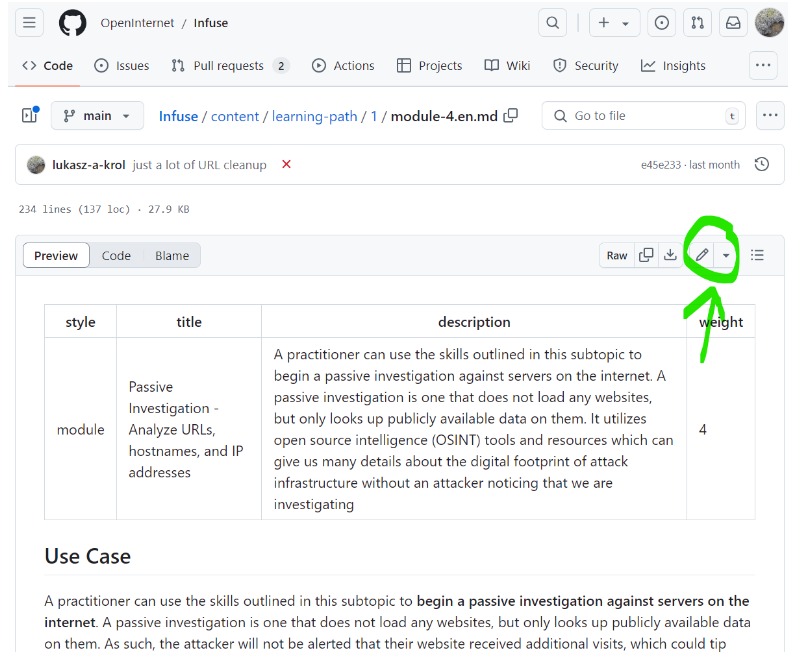The image size is (793, 666).
Task: Open the file history clock icon
Action: tap(762, 164)
